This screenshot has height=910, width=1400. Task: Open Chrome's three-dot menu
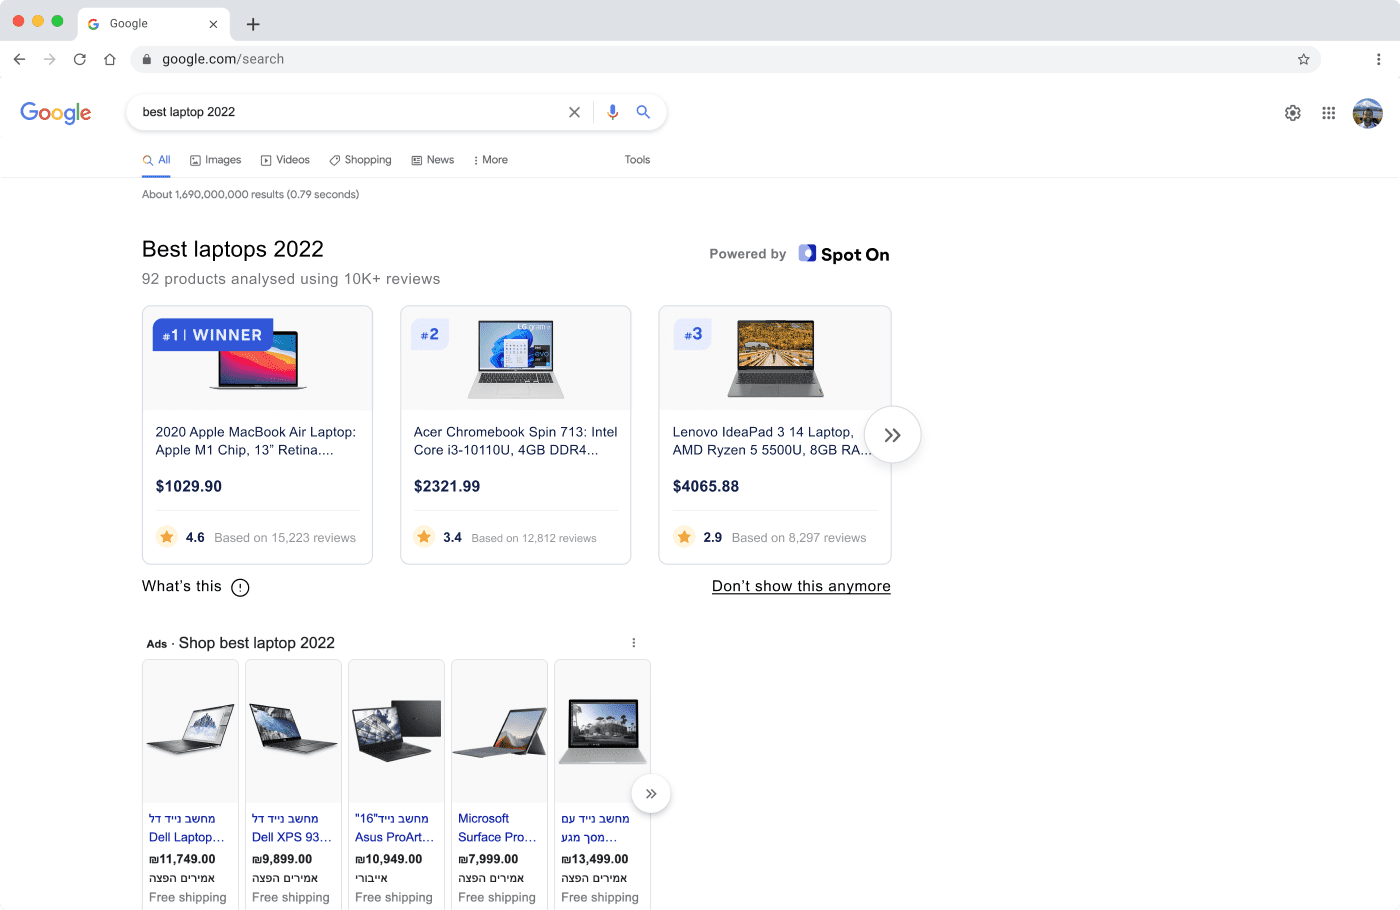(1378, 59)
